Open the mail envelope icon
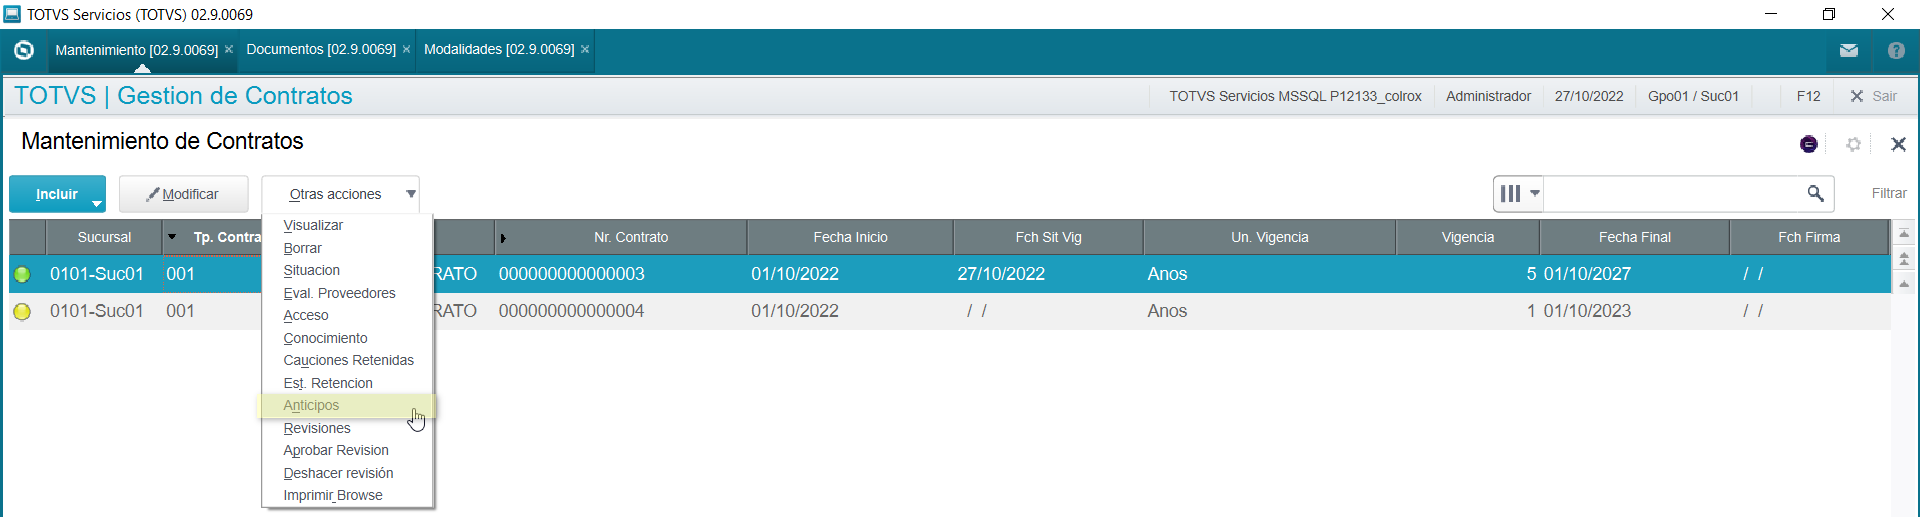 tap(1849, 50)
